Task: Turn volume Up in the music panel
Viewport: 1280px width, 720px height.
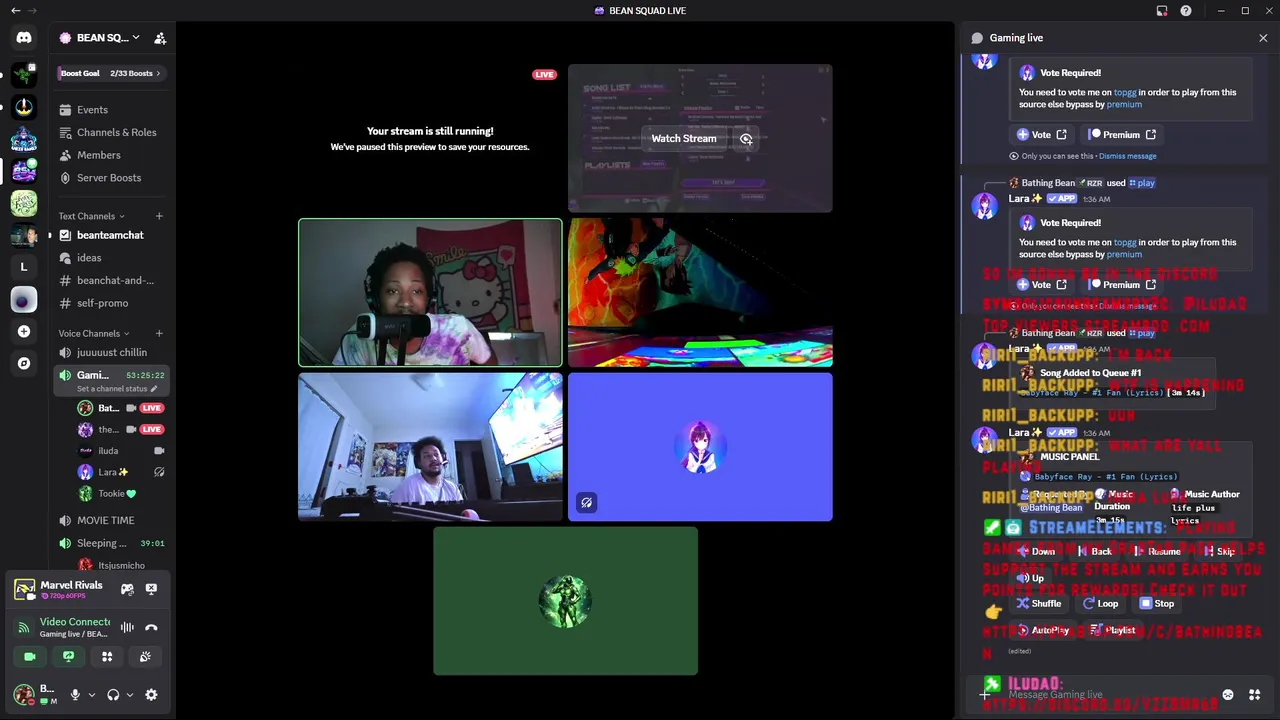Action: click(x=1030, y=578)
